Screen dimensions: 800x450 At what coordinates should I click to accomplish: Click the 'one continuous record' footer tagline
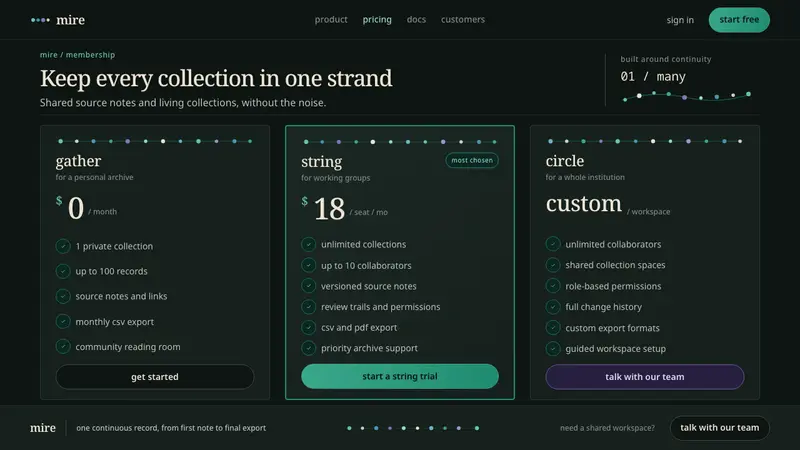click(x=171, y=428)
